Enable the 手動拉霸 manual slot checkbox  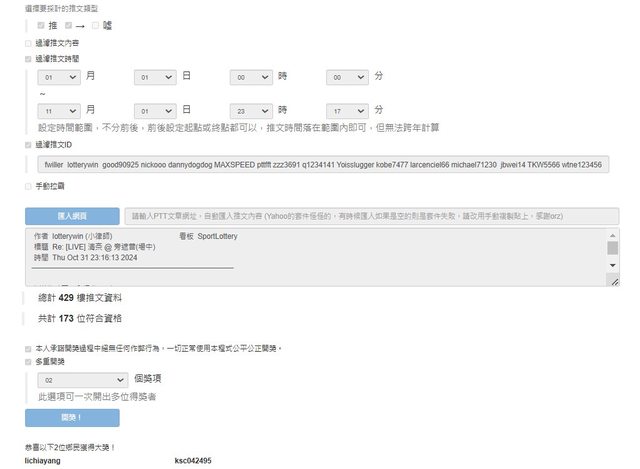(28, 186)
